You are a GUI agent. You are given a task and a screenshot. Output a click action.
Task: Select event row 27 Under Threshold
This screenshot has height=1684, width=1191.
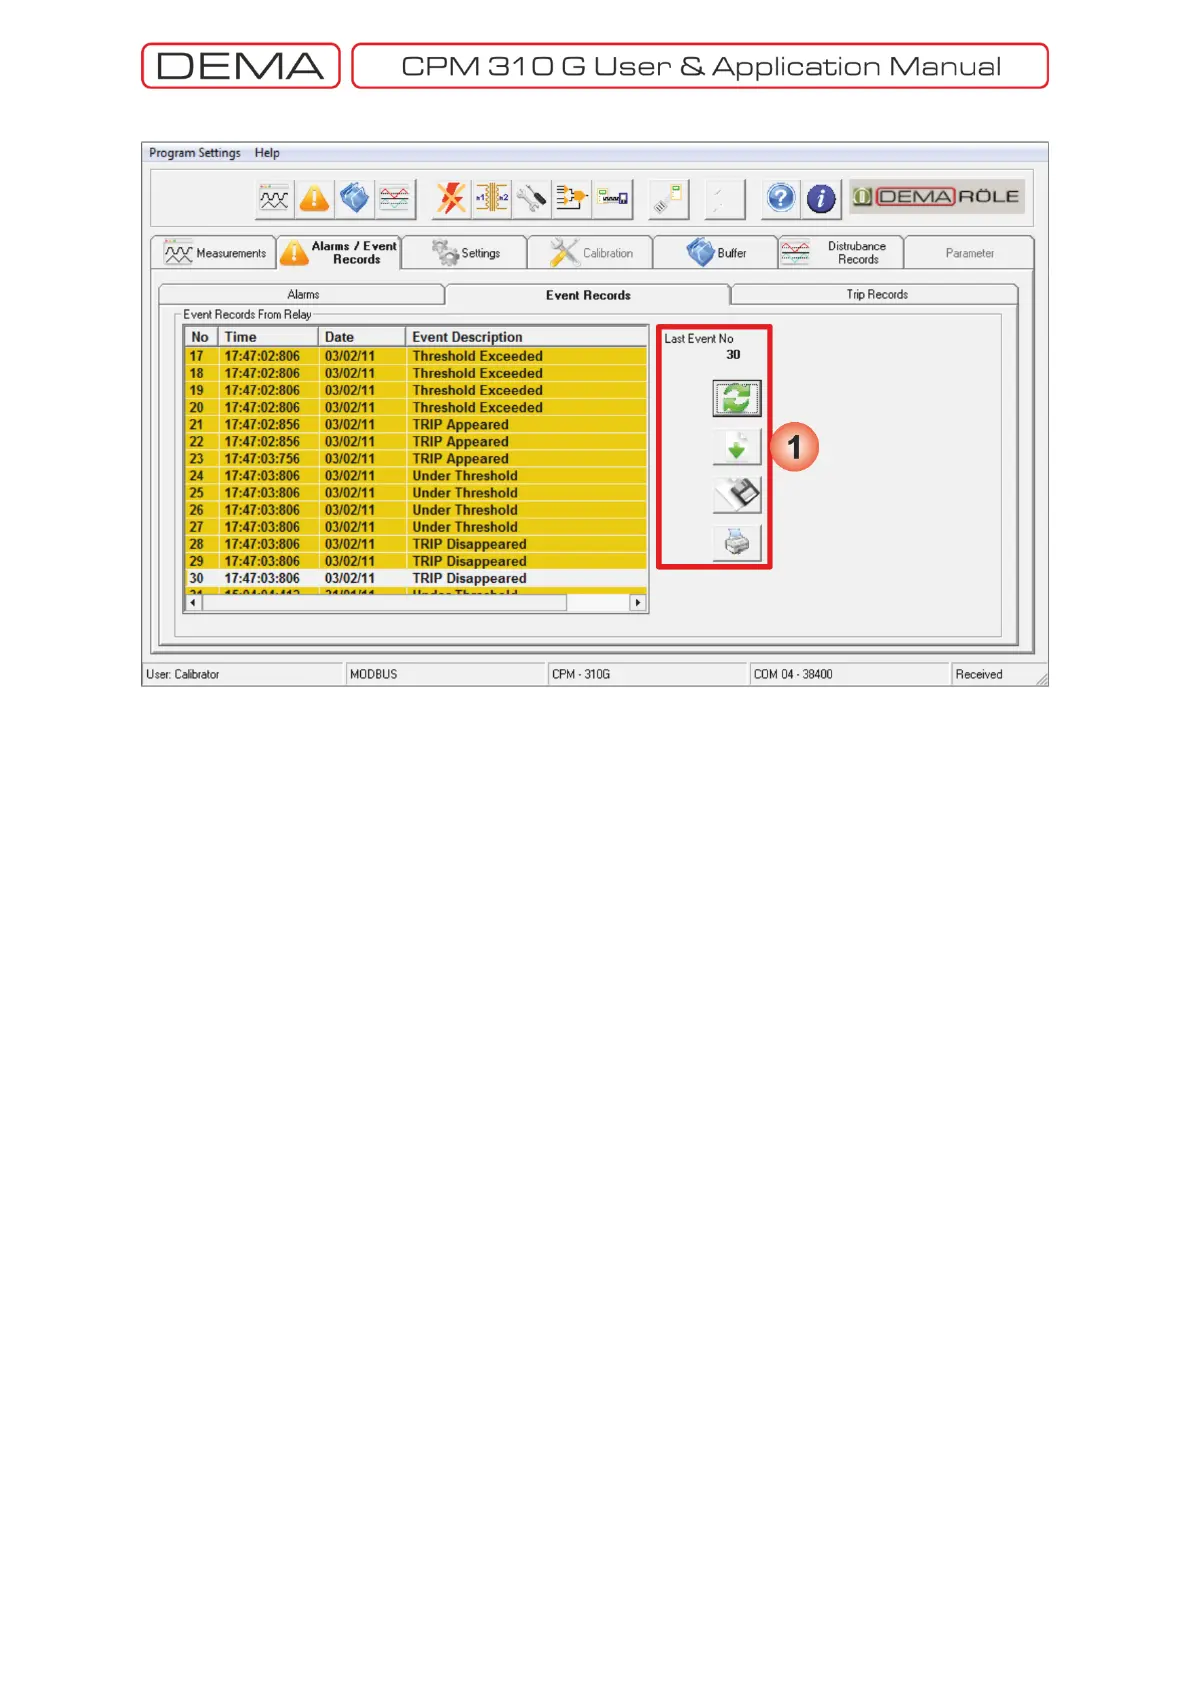click(x=416, y=527)
